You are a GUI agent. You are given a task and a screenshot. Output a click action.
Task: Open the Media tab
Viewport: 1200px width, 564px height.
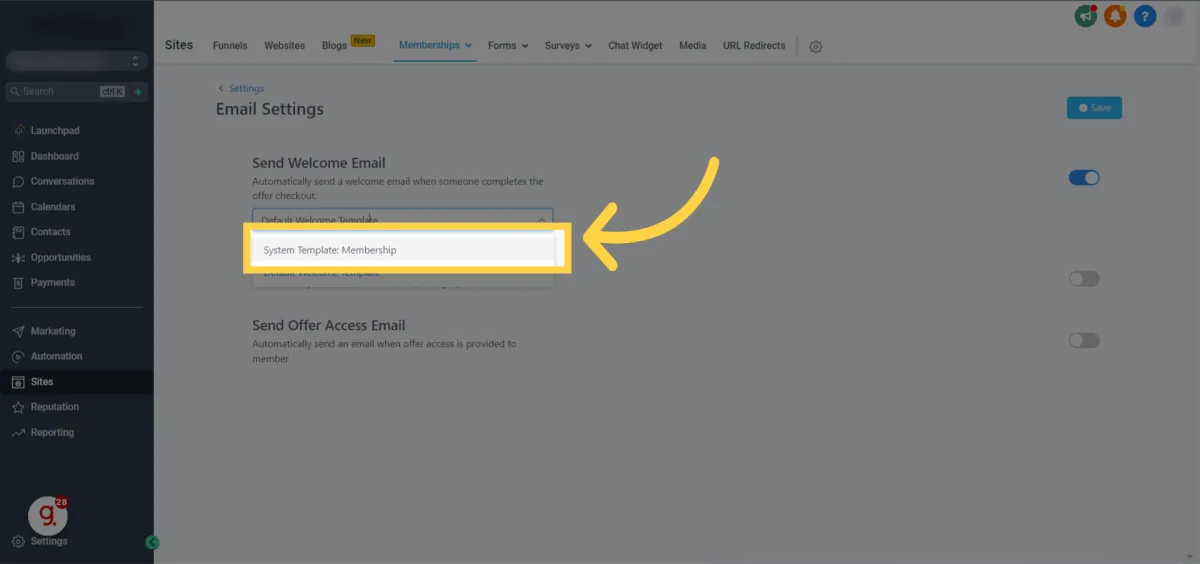point(692,46)
